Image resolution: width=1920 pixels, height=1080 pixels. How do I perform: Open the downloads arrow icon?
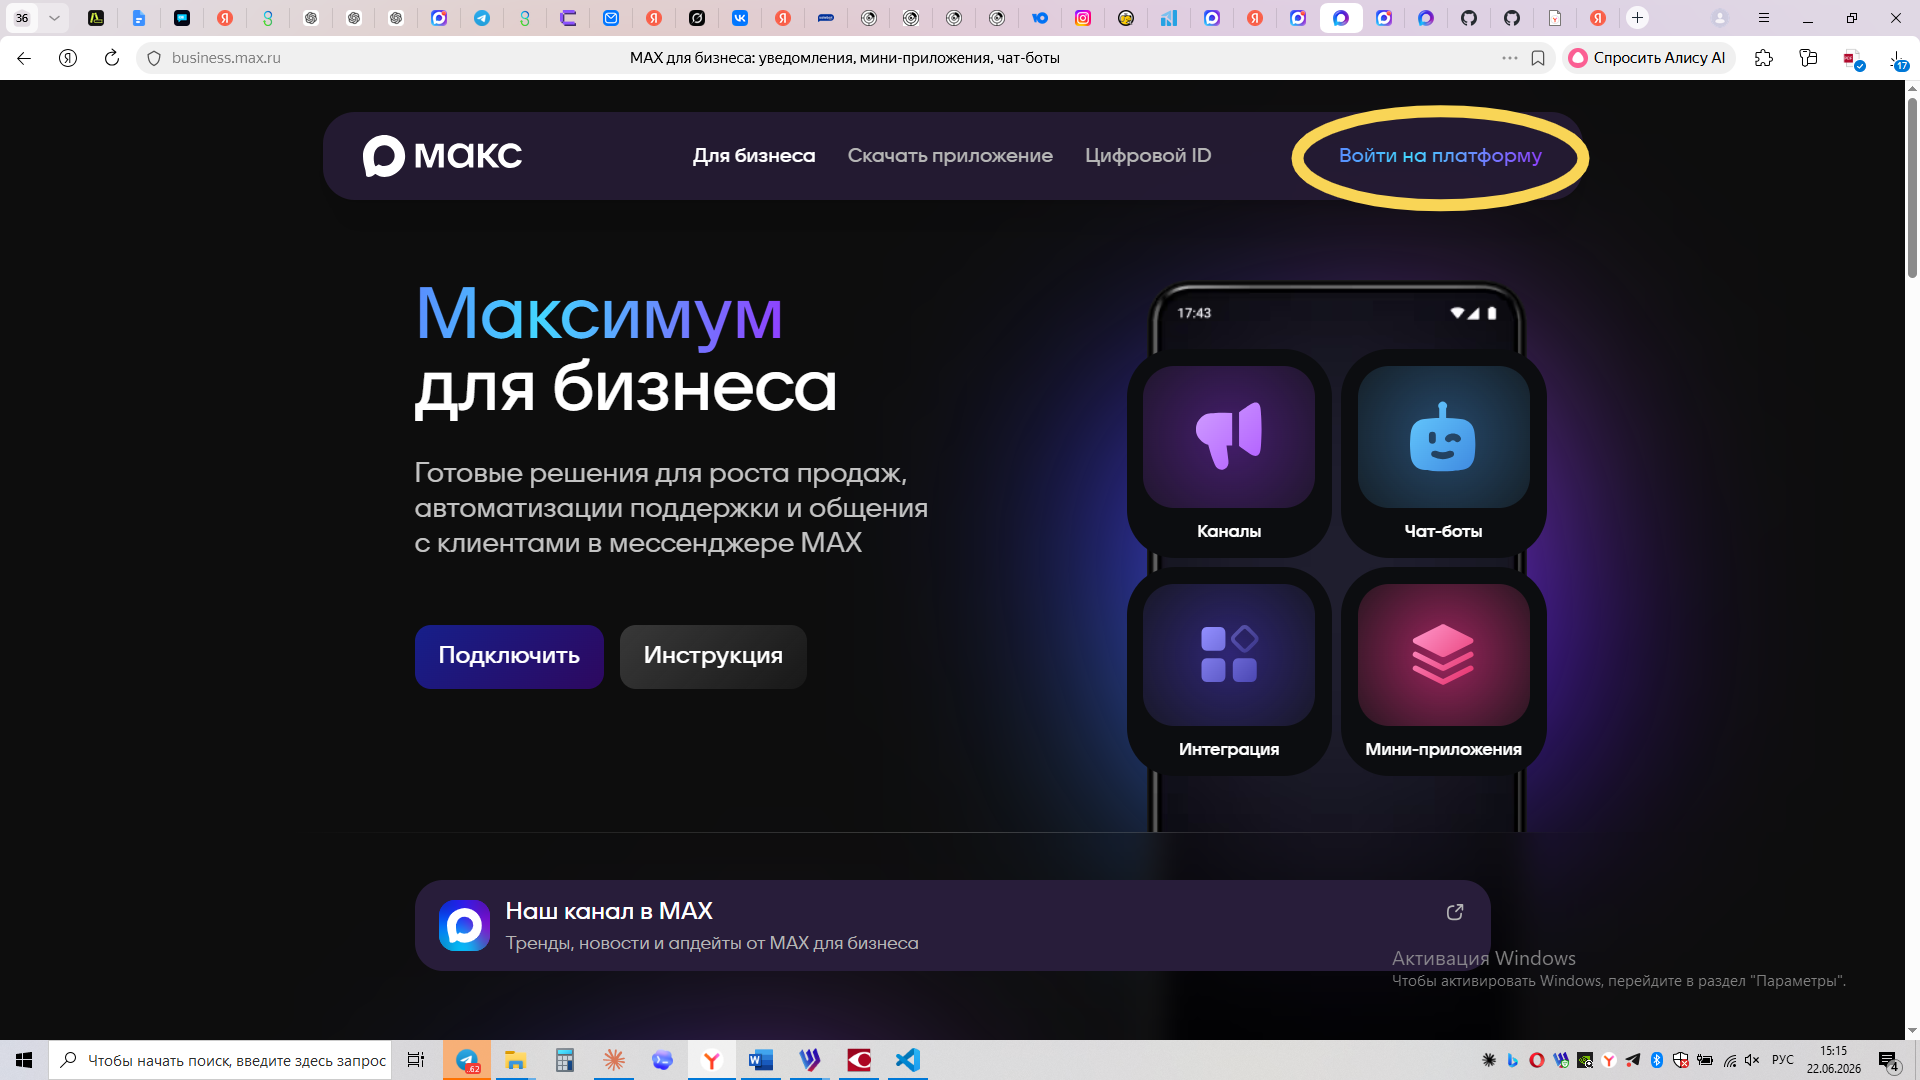pyautogui.click(x=1897, y=60)
